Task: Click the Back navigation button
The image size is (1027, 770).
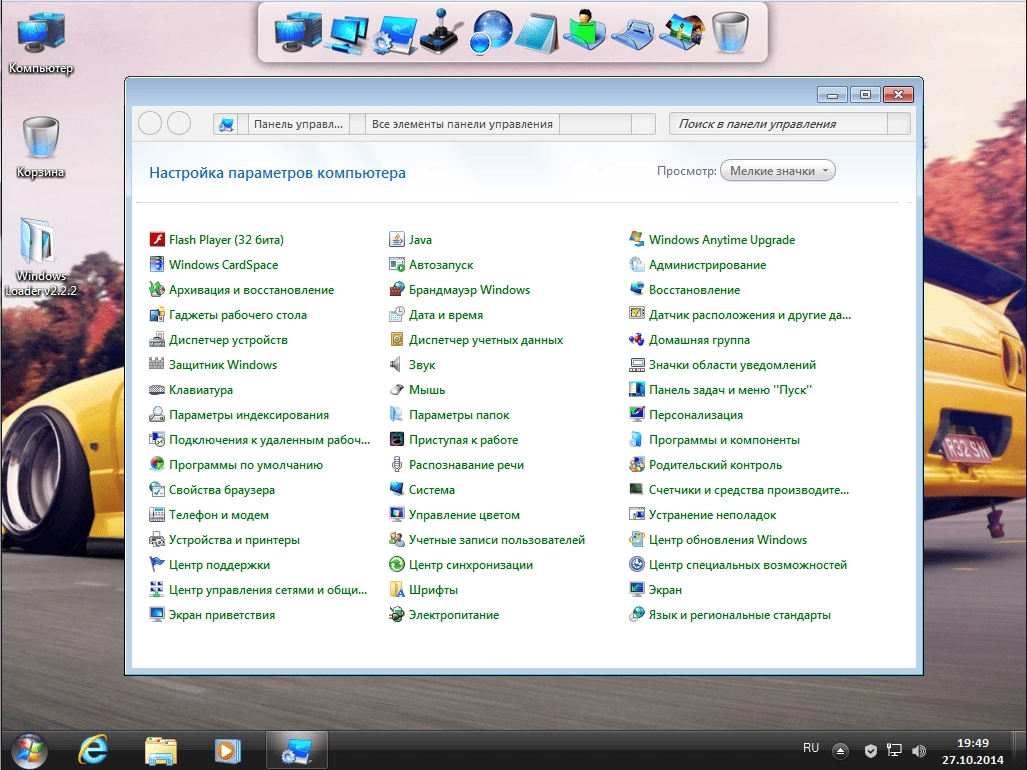Action: coord(150,123)
